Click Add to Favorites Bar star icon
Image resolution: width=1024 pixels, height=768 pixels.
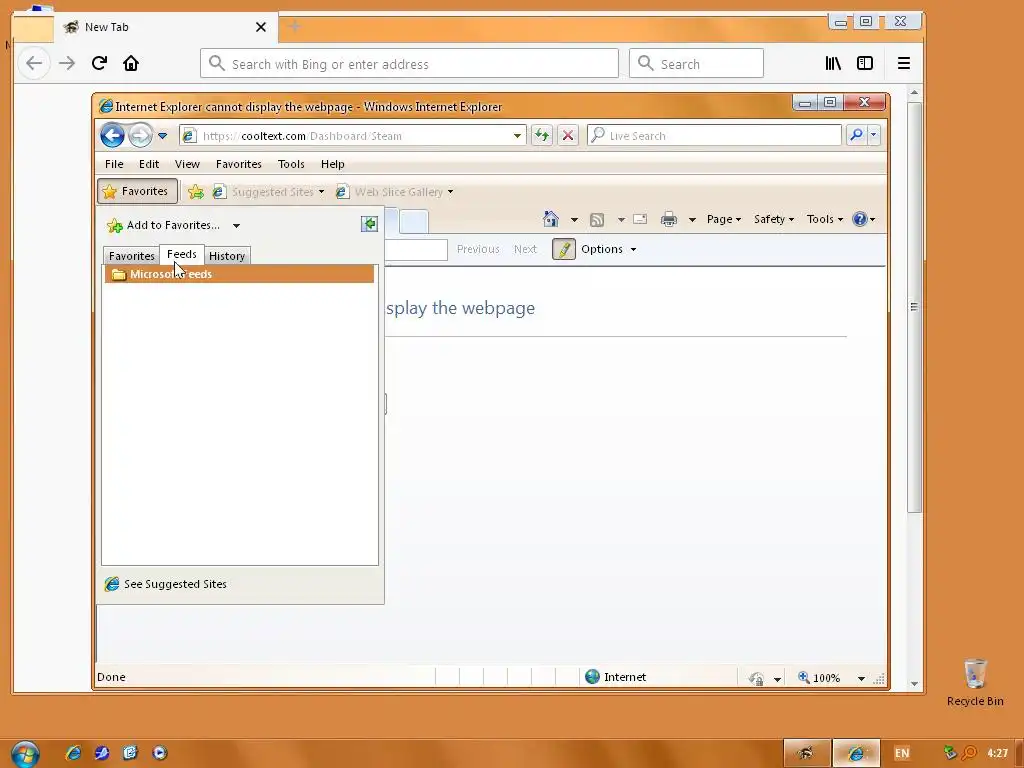tap(195, 191)
